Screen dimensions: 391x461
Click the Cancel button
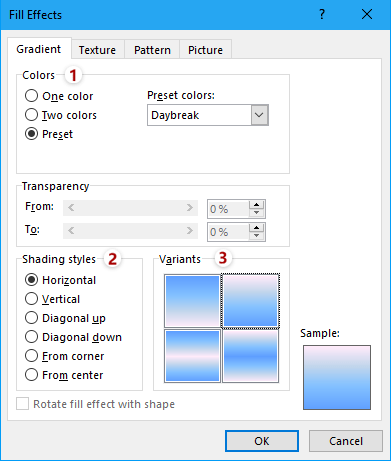pyautogui.click(x=346, y=441)
